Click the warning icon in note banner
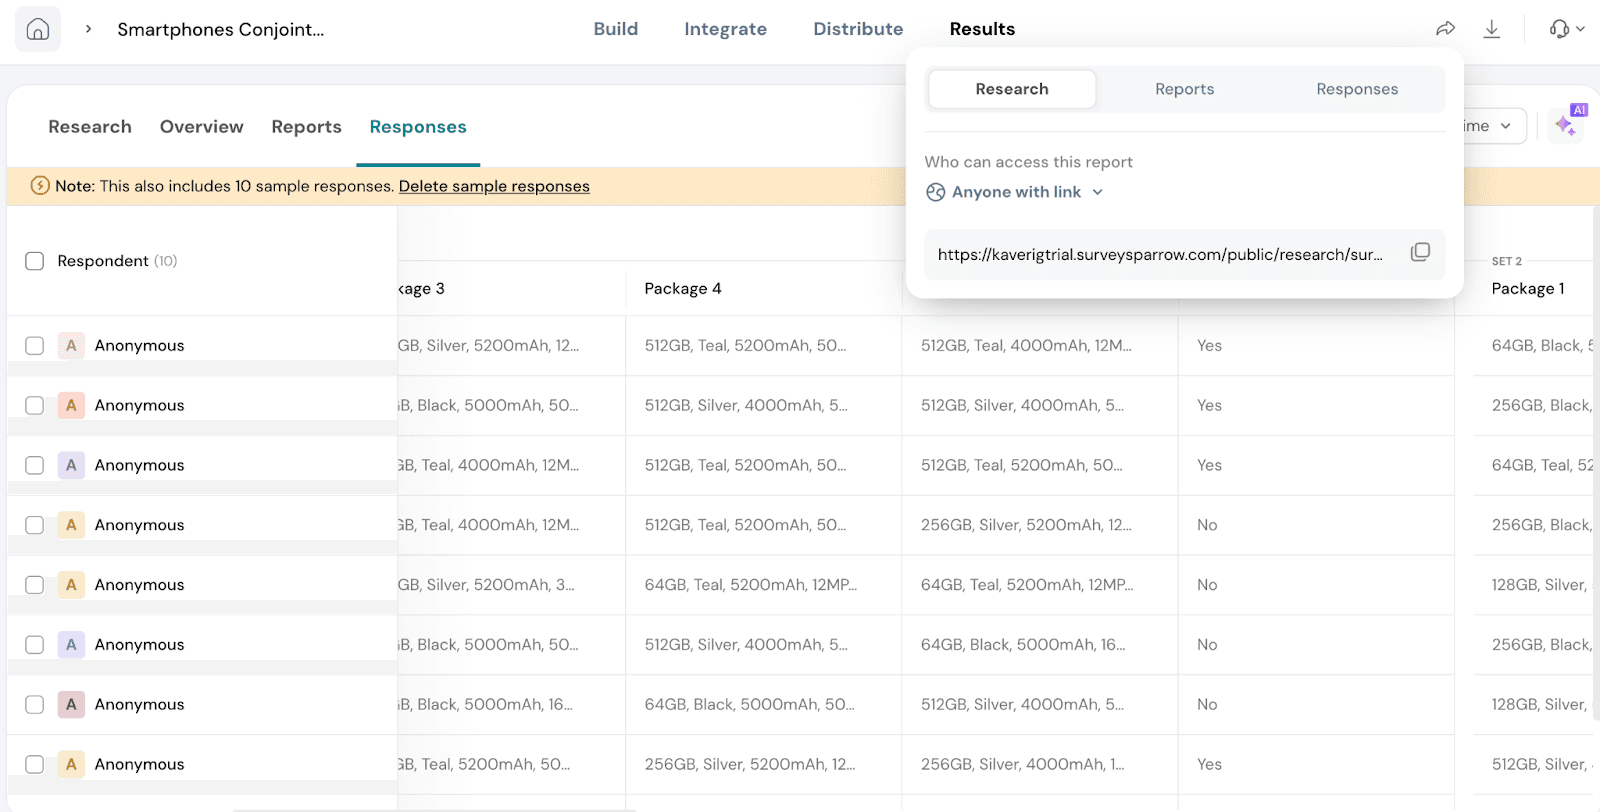Image resolution: width=1600 pixels, height=812 pixels. pos(40,186)
